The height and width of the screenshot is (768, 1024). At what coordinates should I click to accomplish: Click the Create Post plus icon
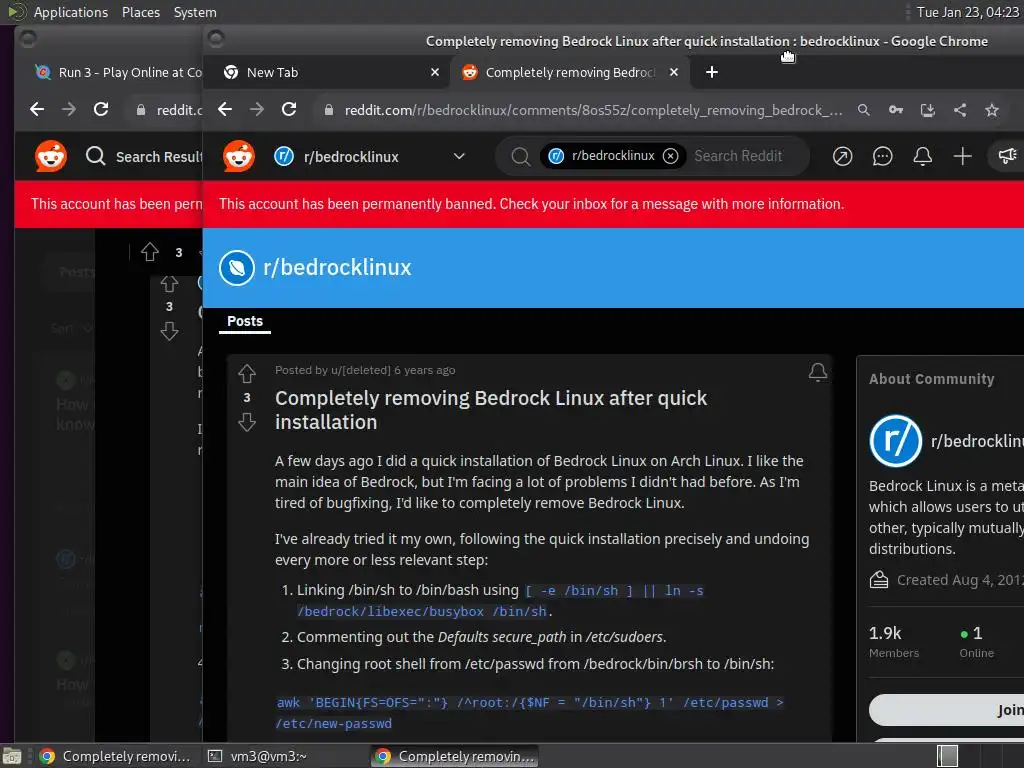962,156
